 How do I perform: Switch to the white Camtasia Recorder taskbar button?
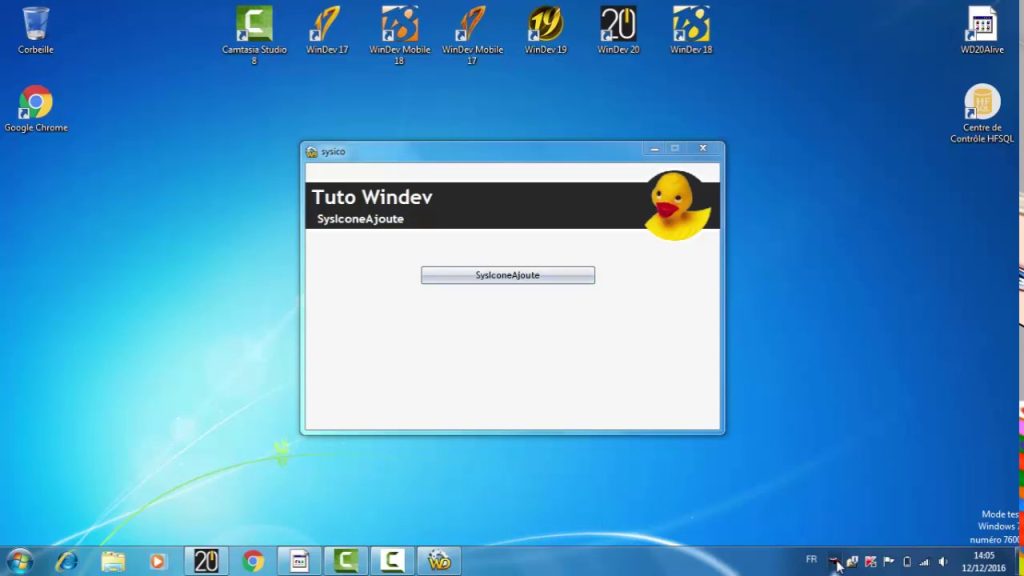pyautogui.click(x=392, y=561)
